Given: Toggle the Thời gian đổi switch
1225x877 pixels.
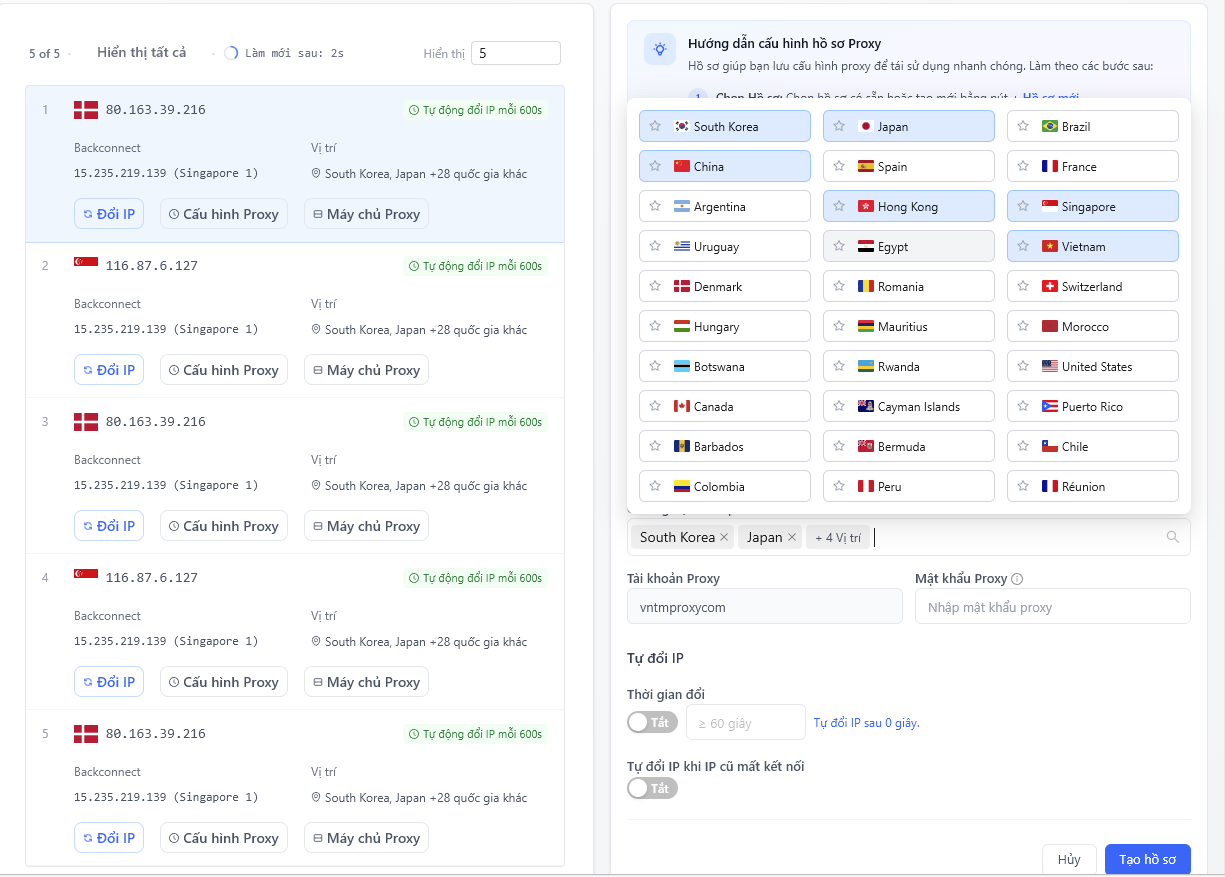Looking at the screenshot, I should coord(652,722).
